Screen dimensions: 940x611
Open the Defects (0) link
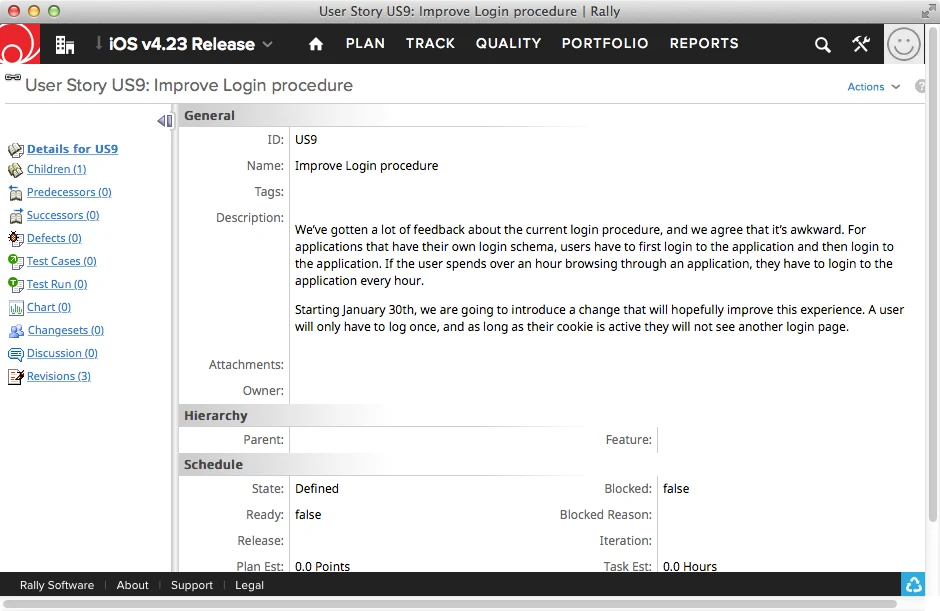coord(54,238)
